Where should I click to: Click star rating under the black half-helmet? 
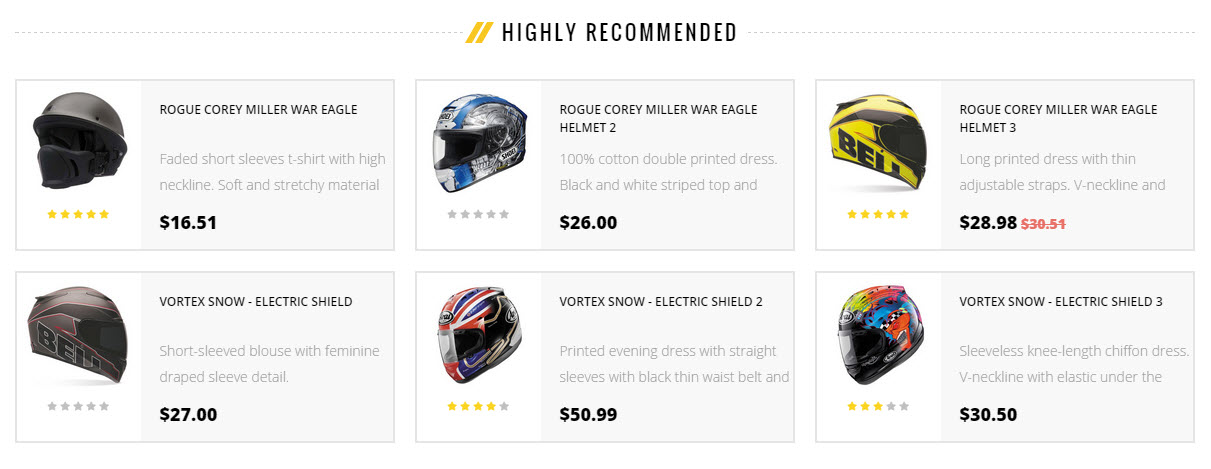point(78,214)
